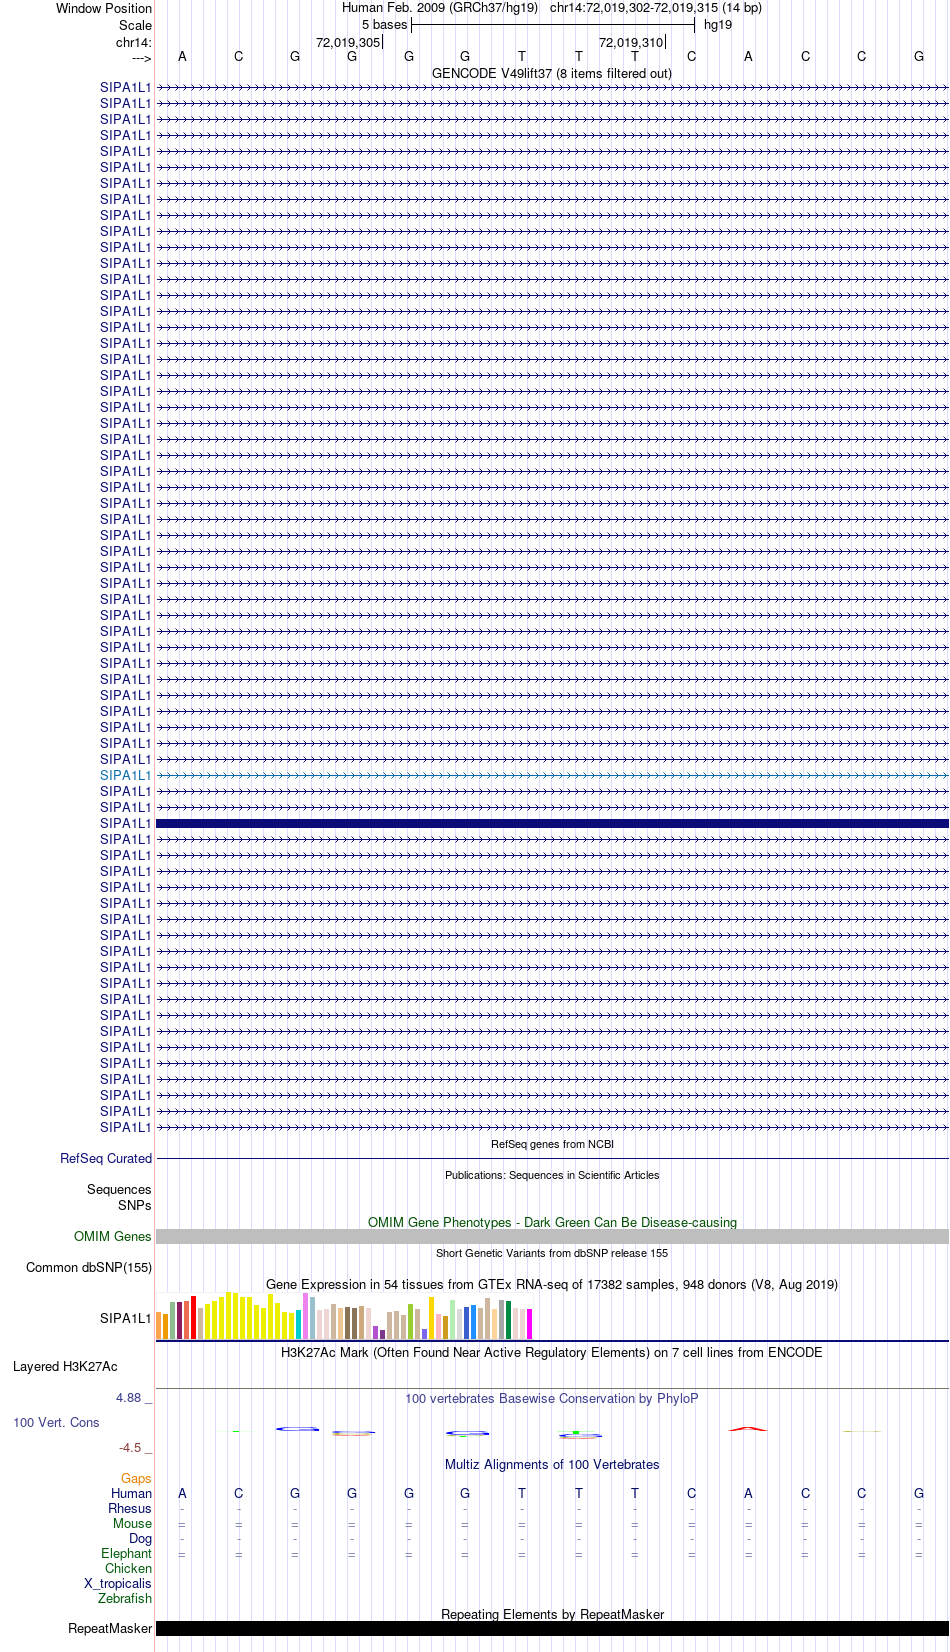Click the light-blue SIPA1L1 transcript label
The width and height of the screenshot is (950, 1652).
coord(125,775)
